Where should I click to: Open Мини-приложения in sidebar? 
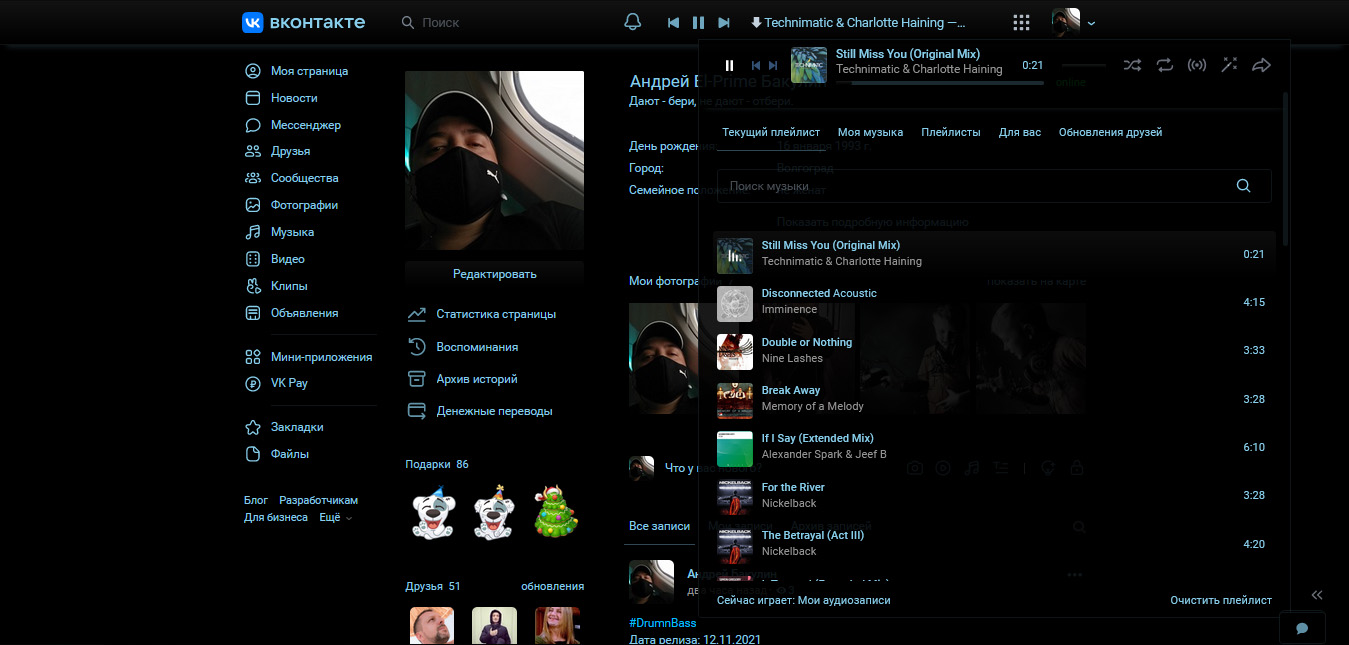[x=308, y=357]
